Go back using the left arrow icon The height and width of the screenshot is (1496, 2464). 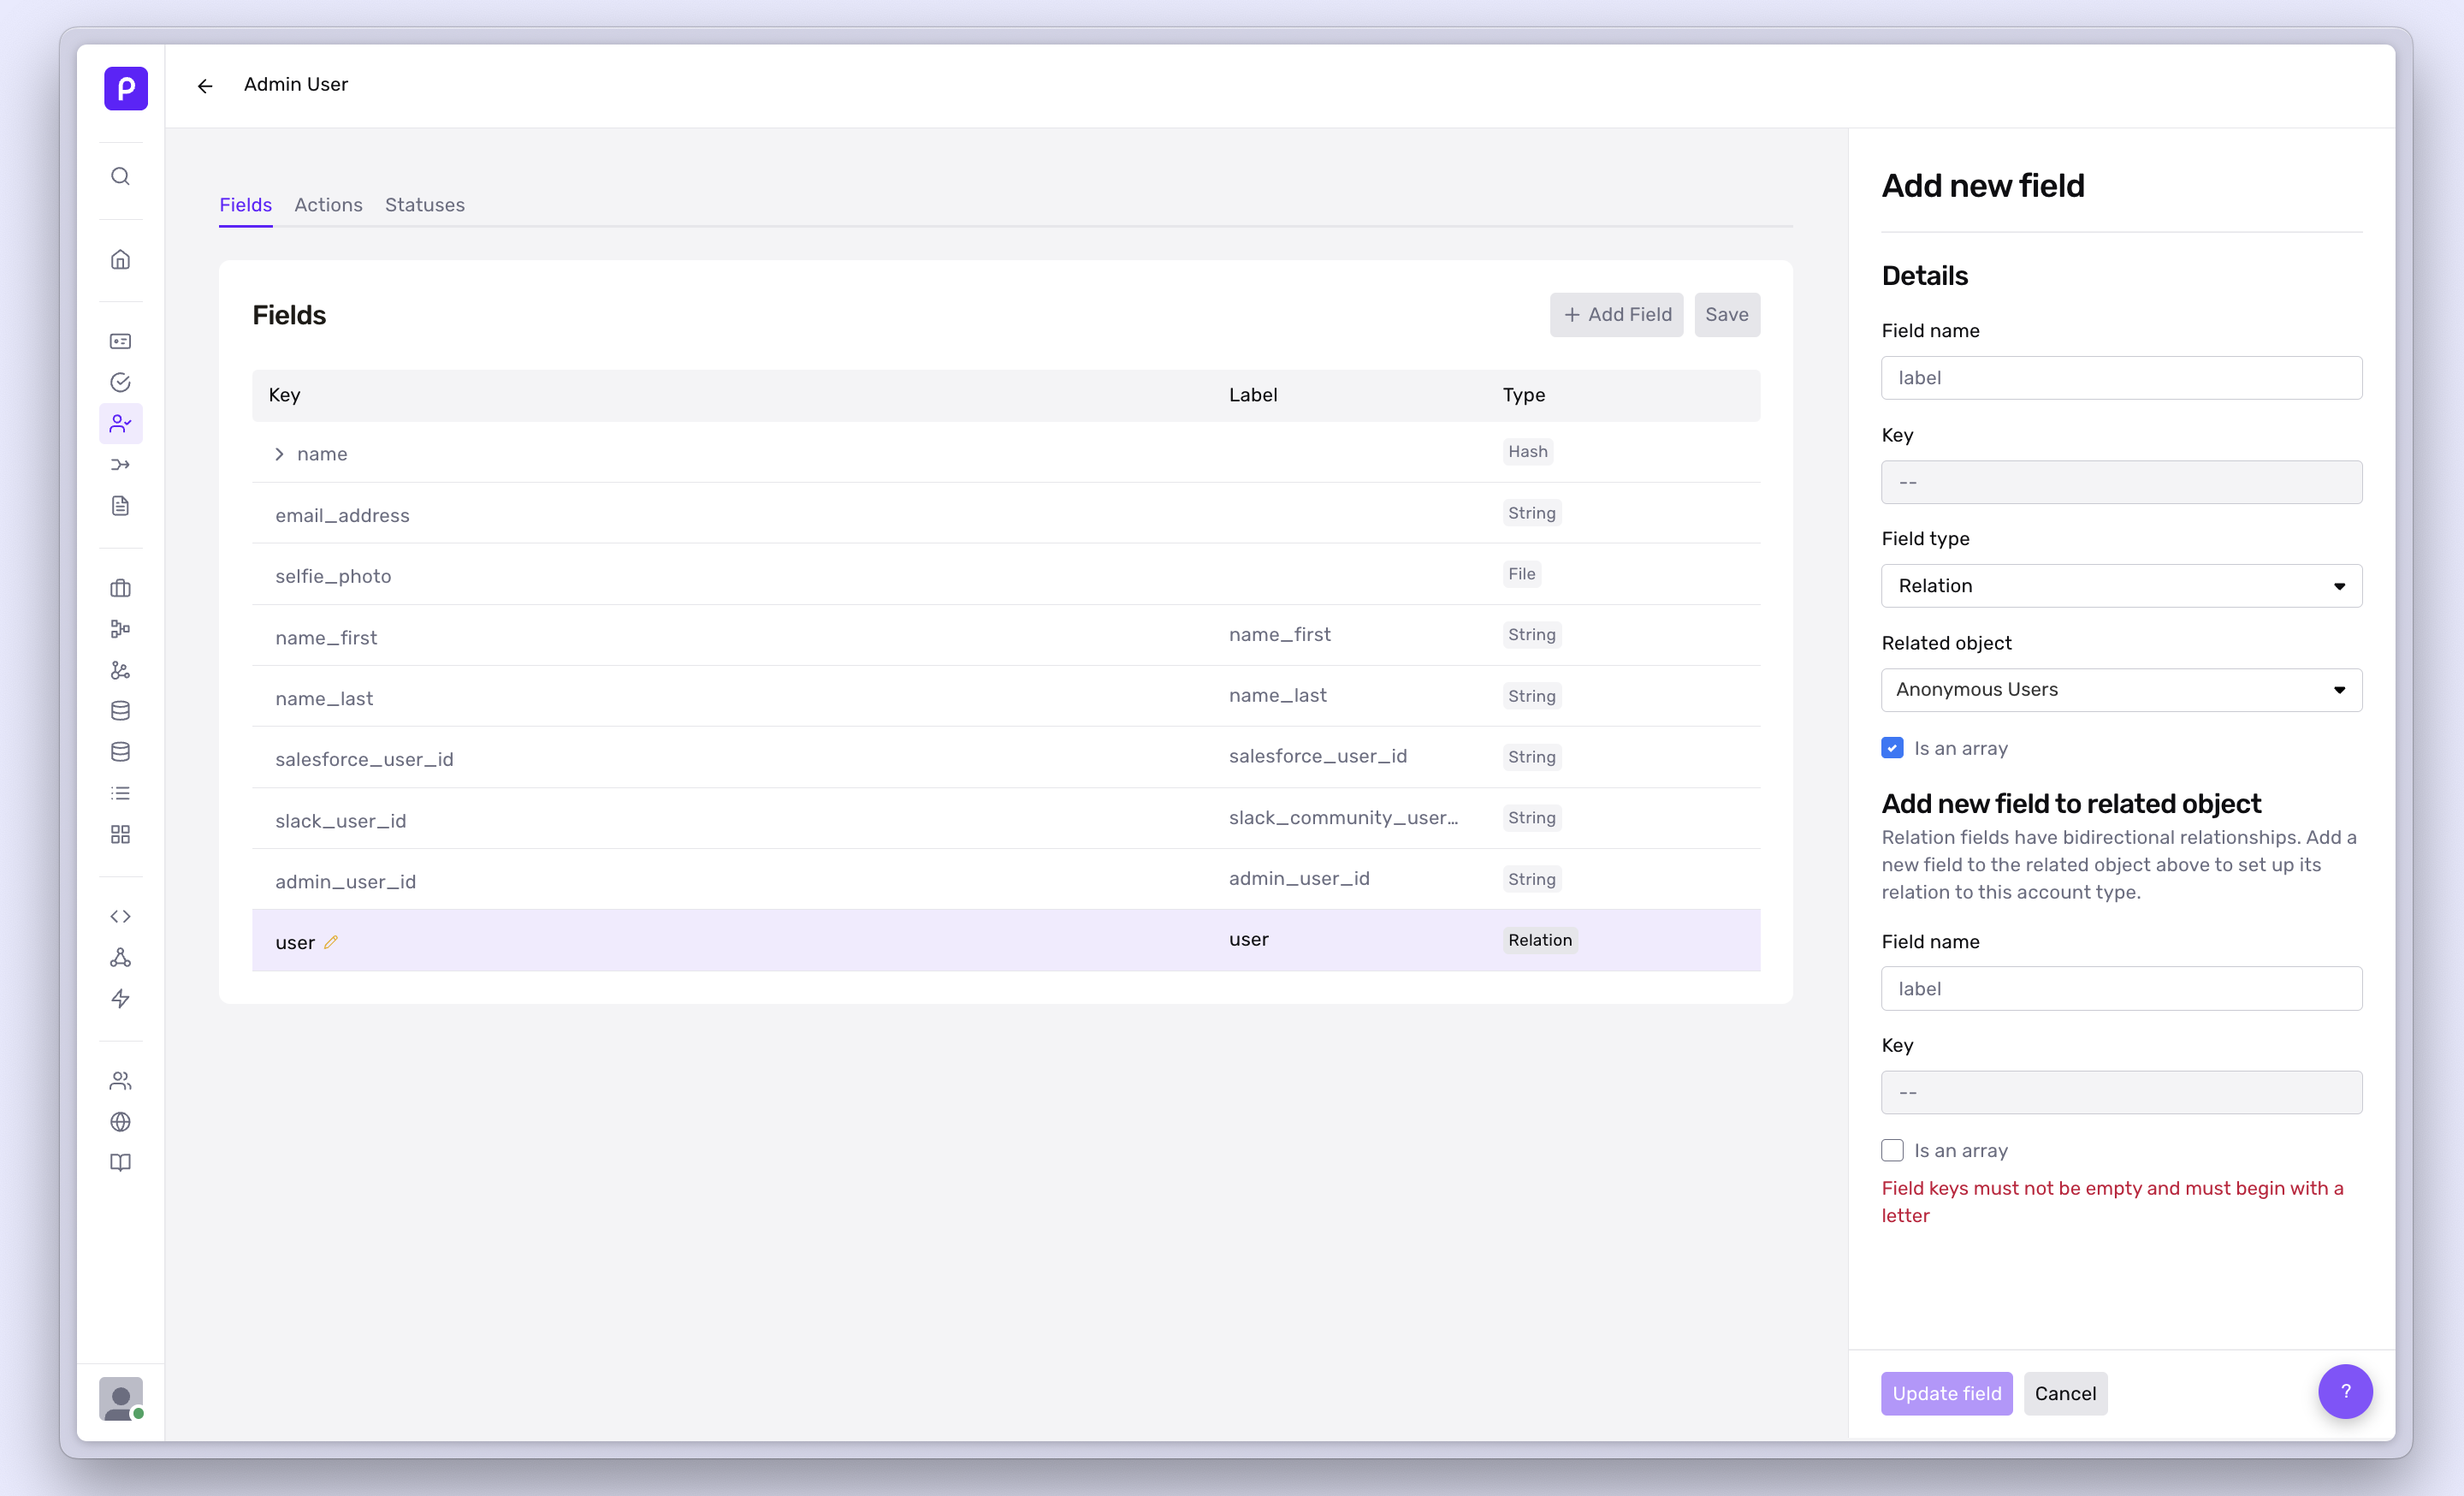pos(205,86)
